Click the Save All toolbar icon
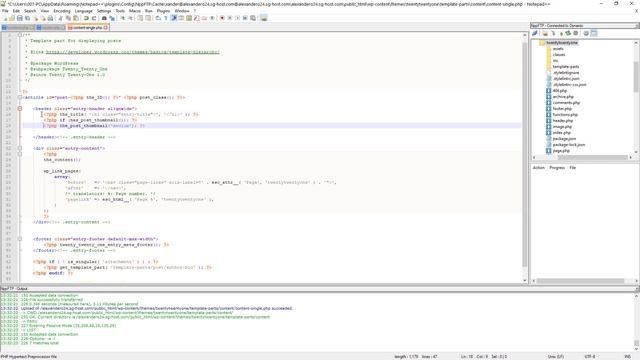The height and width of the screenshot is (360, 640). 27,18
